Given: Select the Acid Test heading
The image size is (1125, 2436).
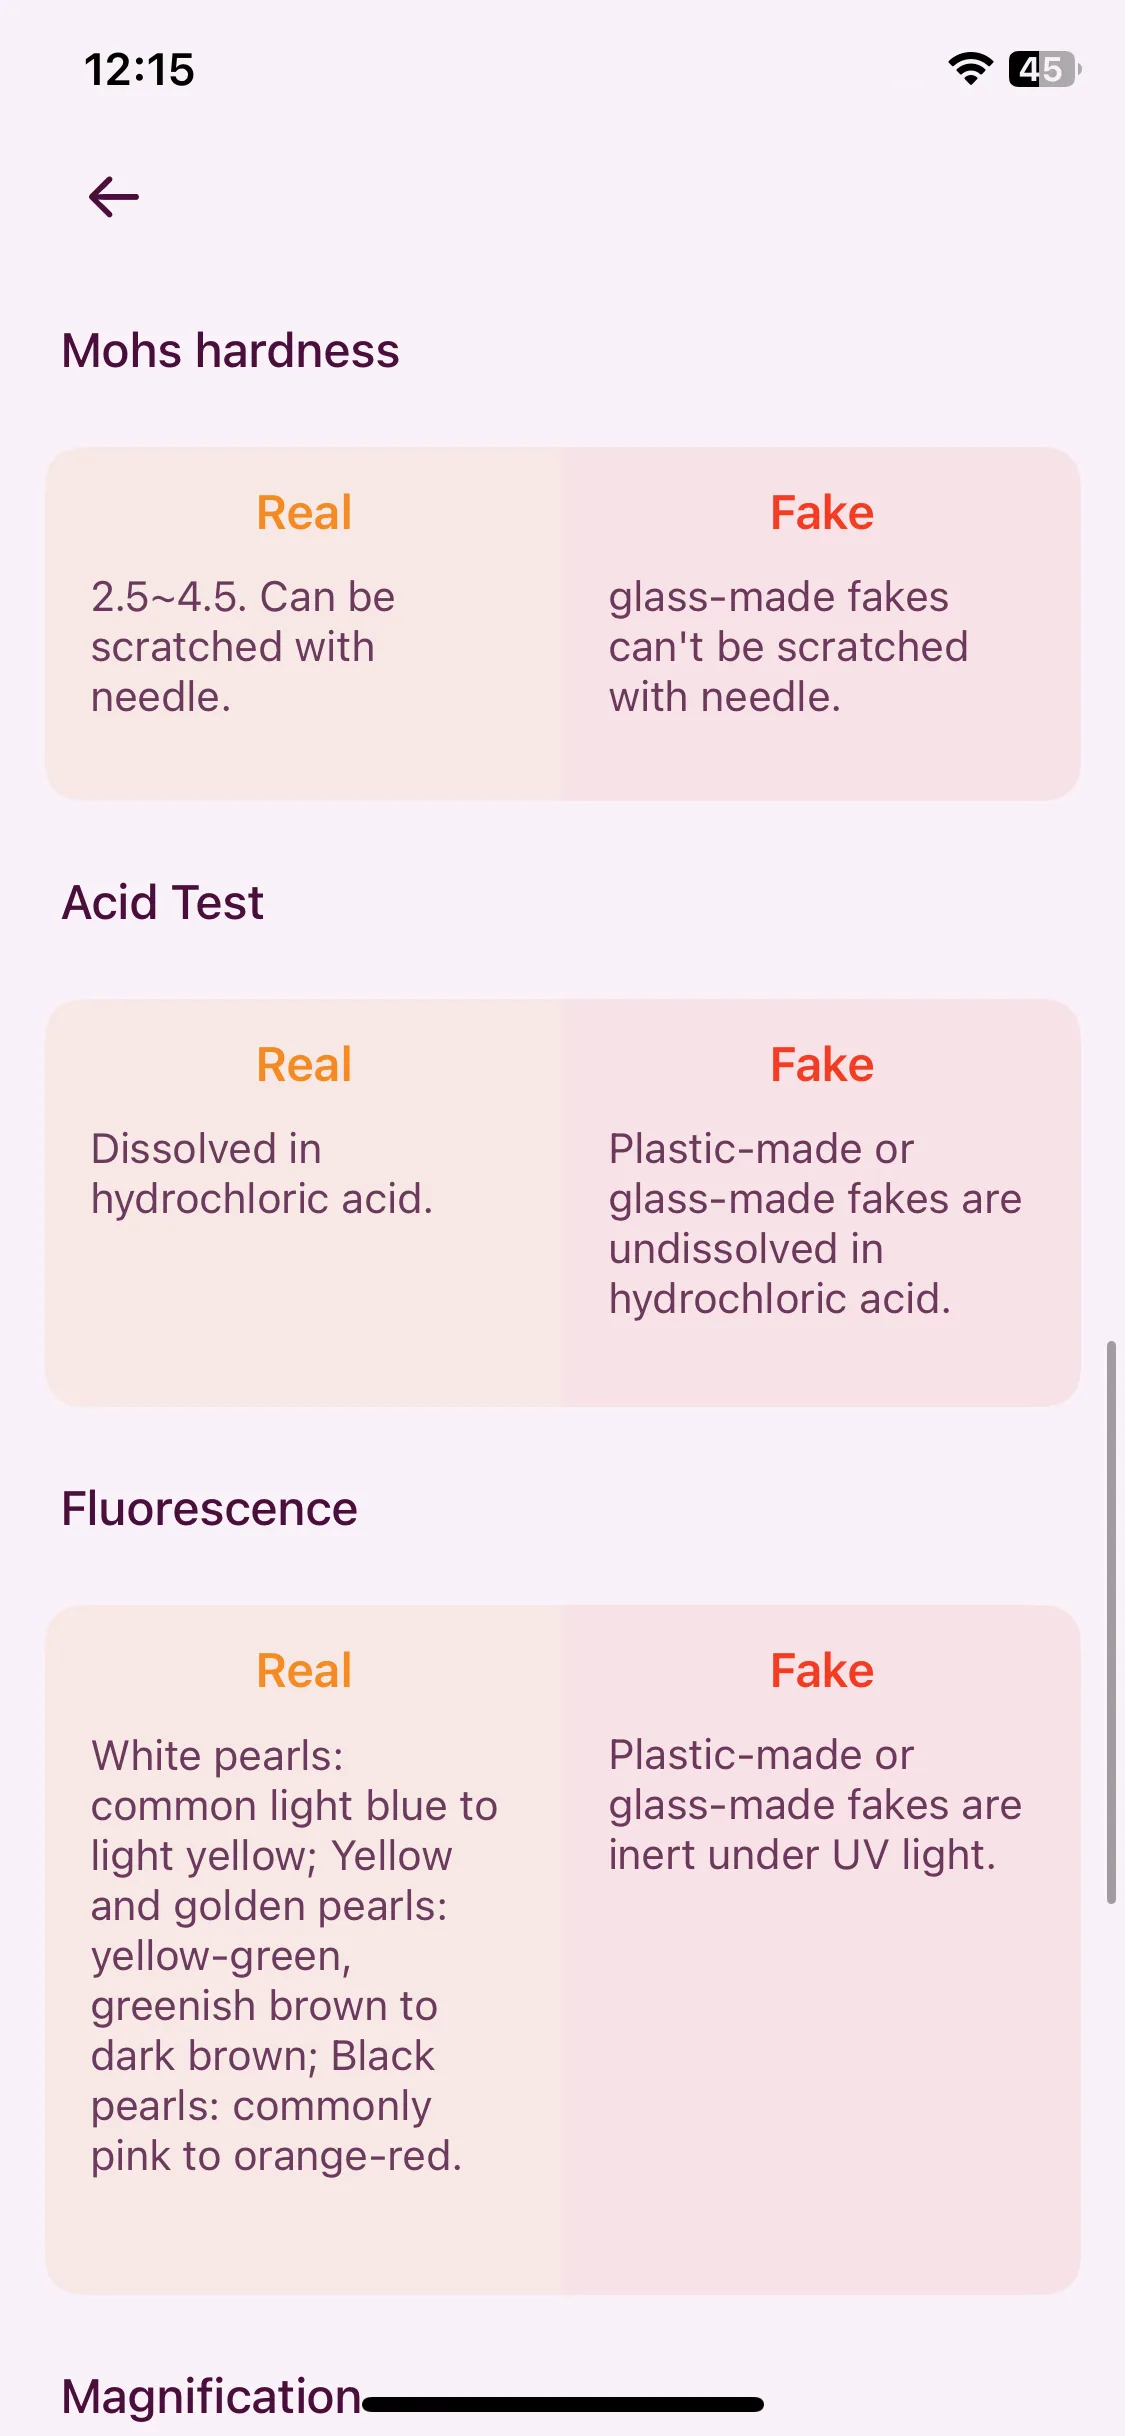Looking at the screenshot, I should [163, 903].
